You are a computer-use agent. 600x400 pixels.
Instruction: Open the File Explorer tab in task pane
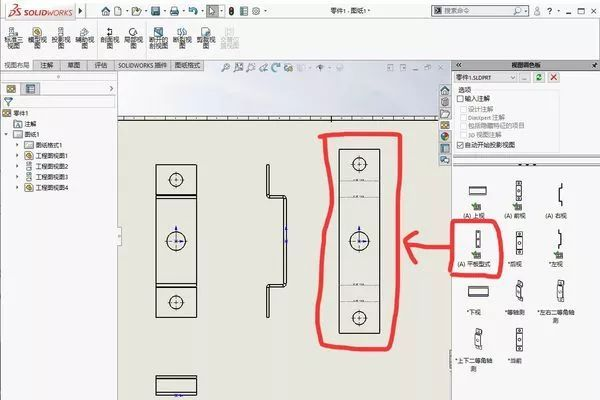pos(445,114)
